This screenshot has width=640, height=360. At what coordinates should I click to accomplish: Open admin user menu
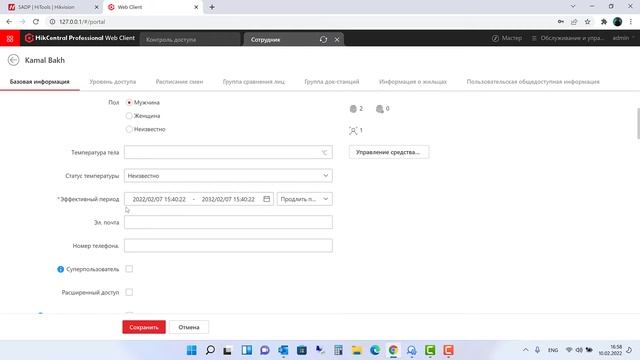click(623, 38)
